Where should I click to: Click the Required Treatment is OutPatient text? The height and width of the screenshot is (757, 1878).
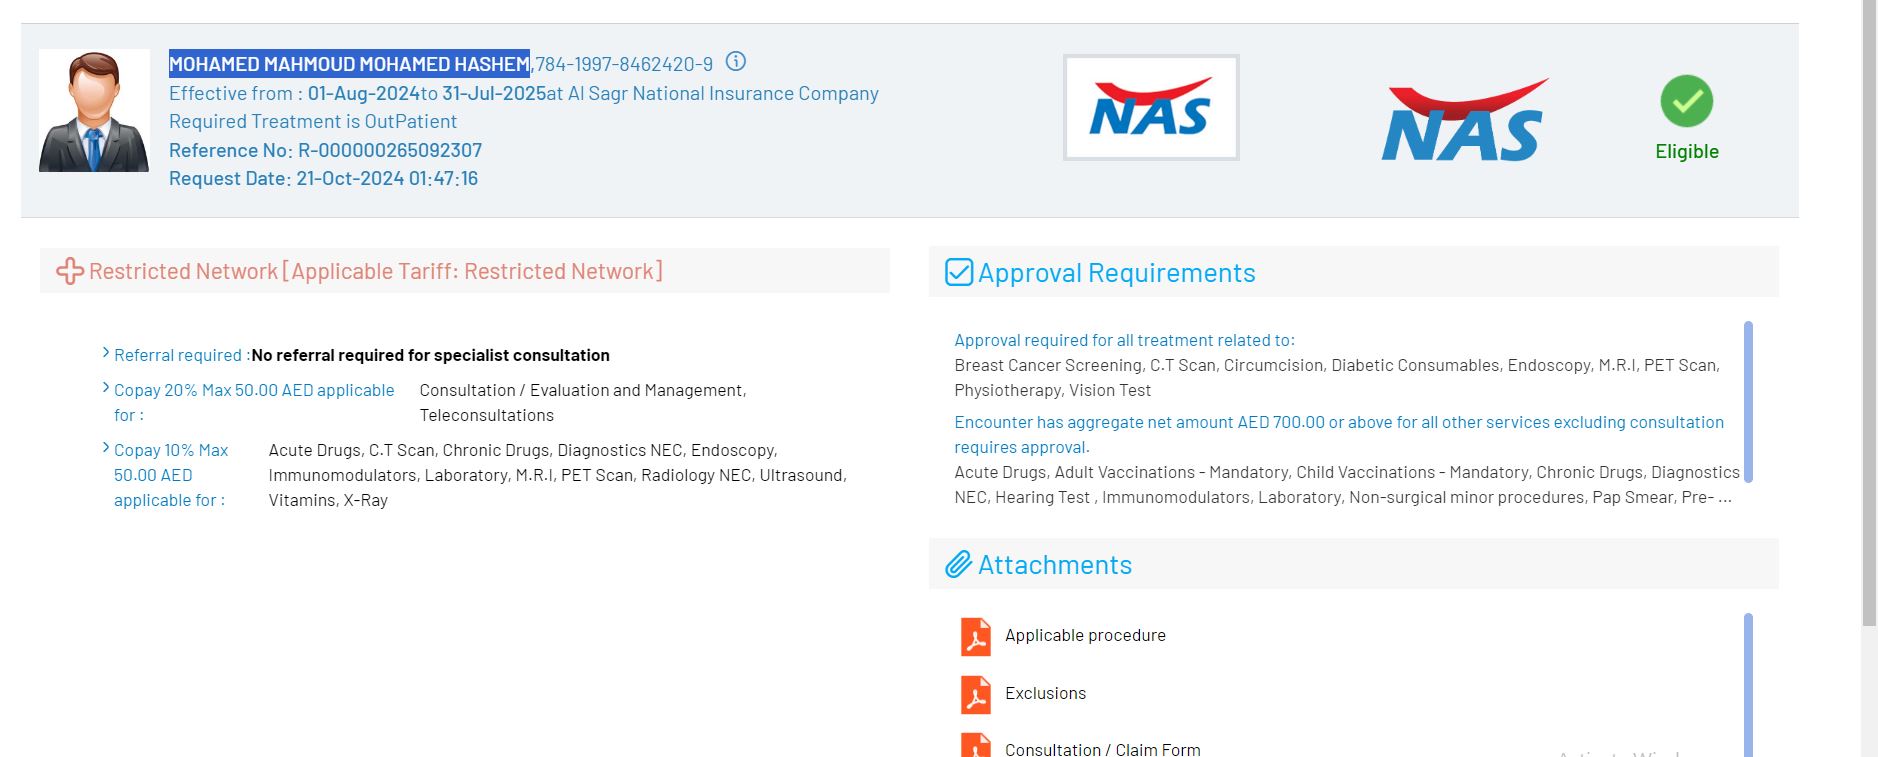pyautogui.click(x=313, y=121)
